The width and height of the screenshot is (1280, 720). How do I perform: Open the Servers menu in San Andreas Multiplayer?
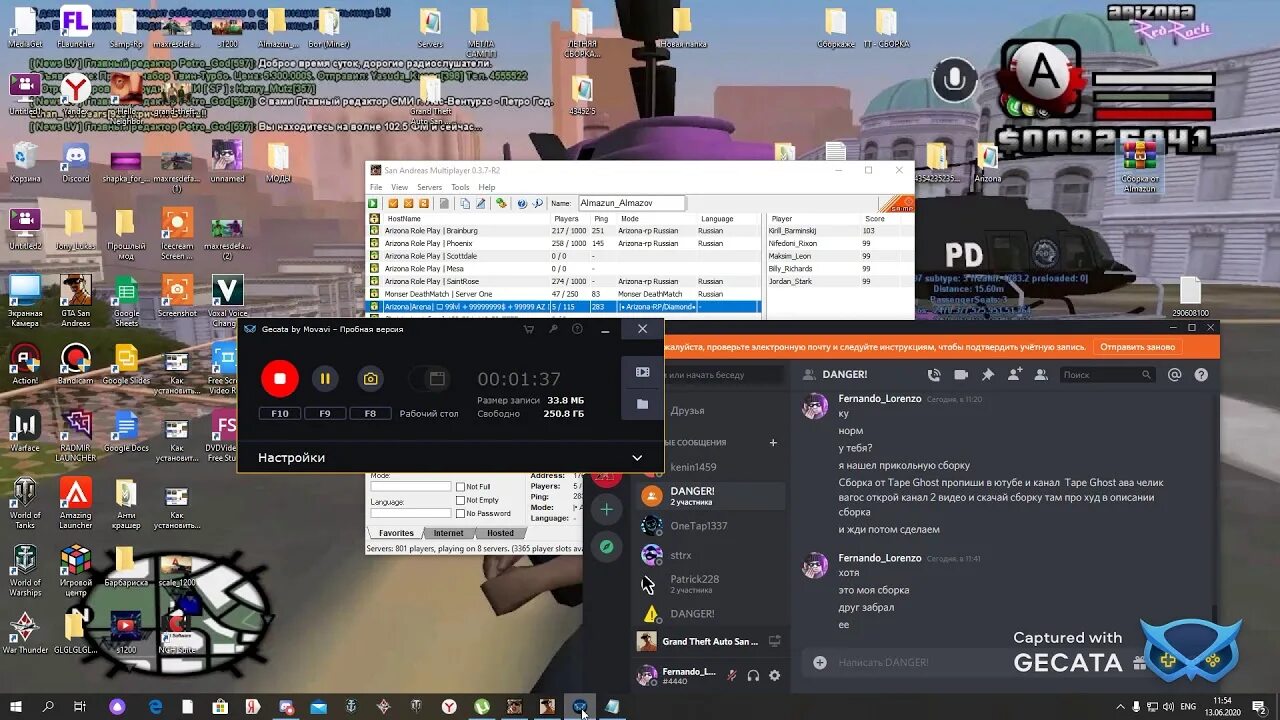[430, 187]
